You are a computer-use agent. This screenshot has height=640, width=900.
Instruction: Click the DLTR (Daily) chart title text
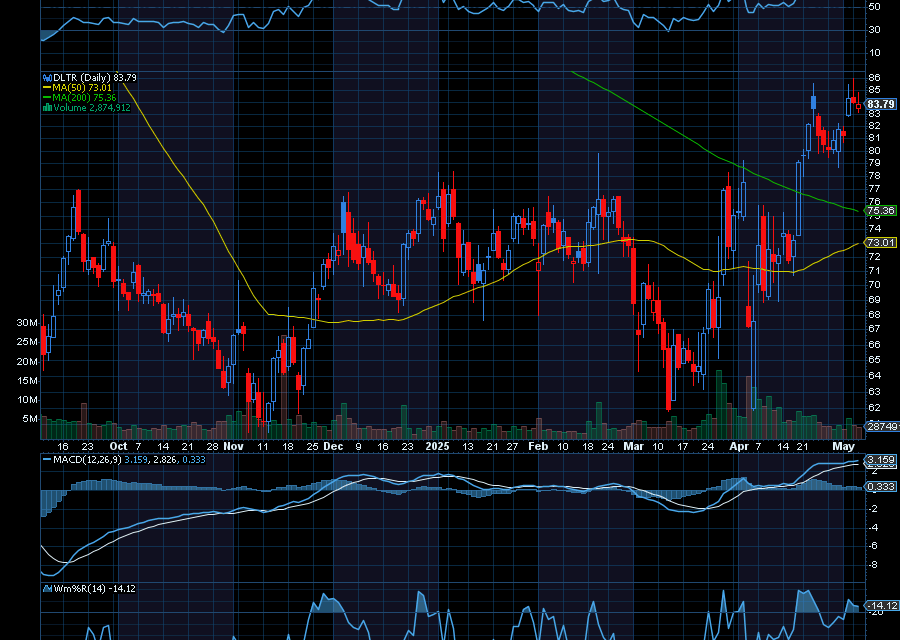pyautogui.click(x=82, y=77)
